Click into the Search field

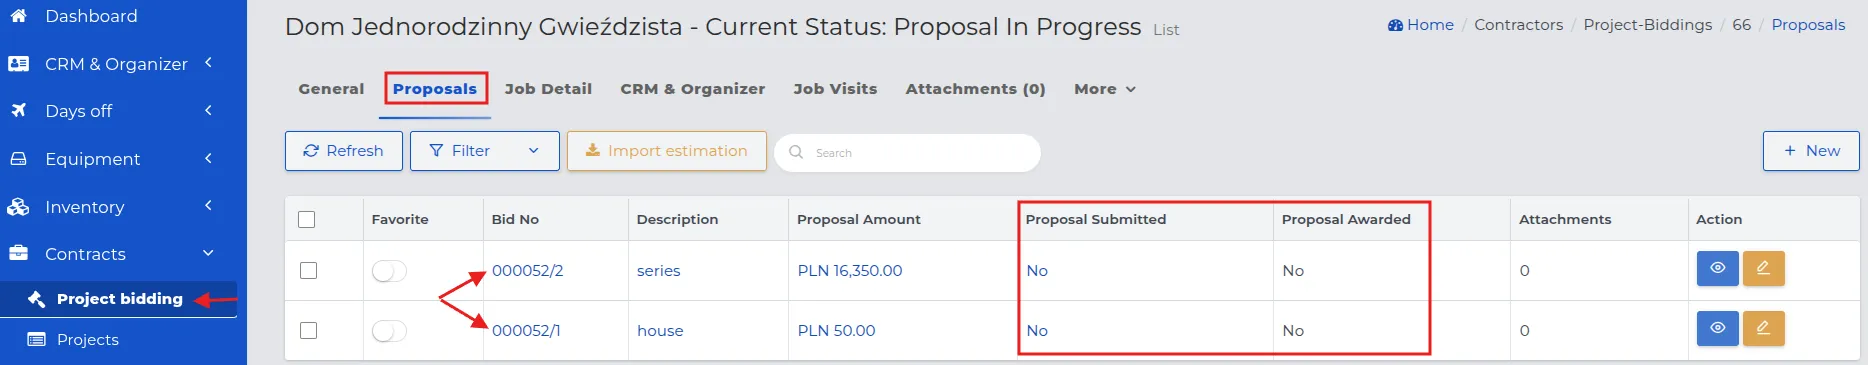[x=908, y=153]
